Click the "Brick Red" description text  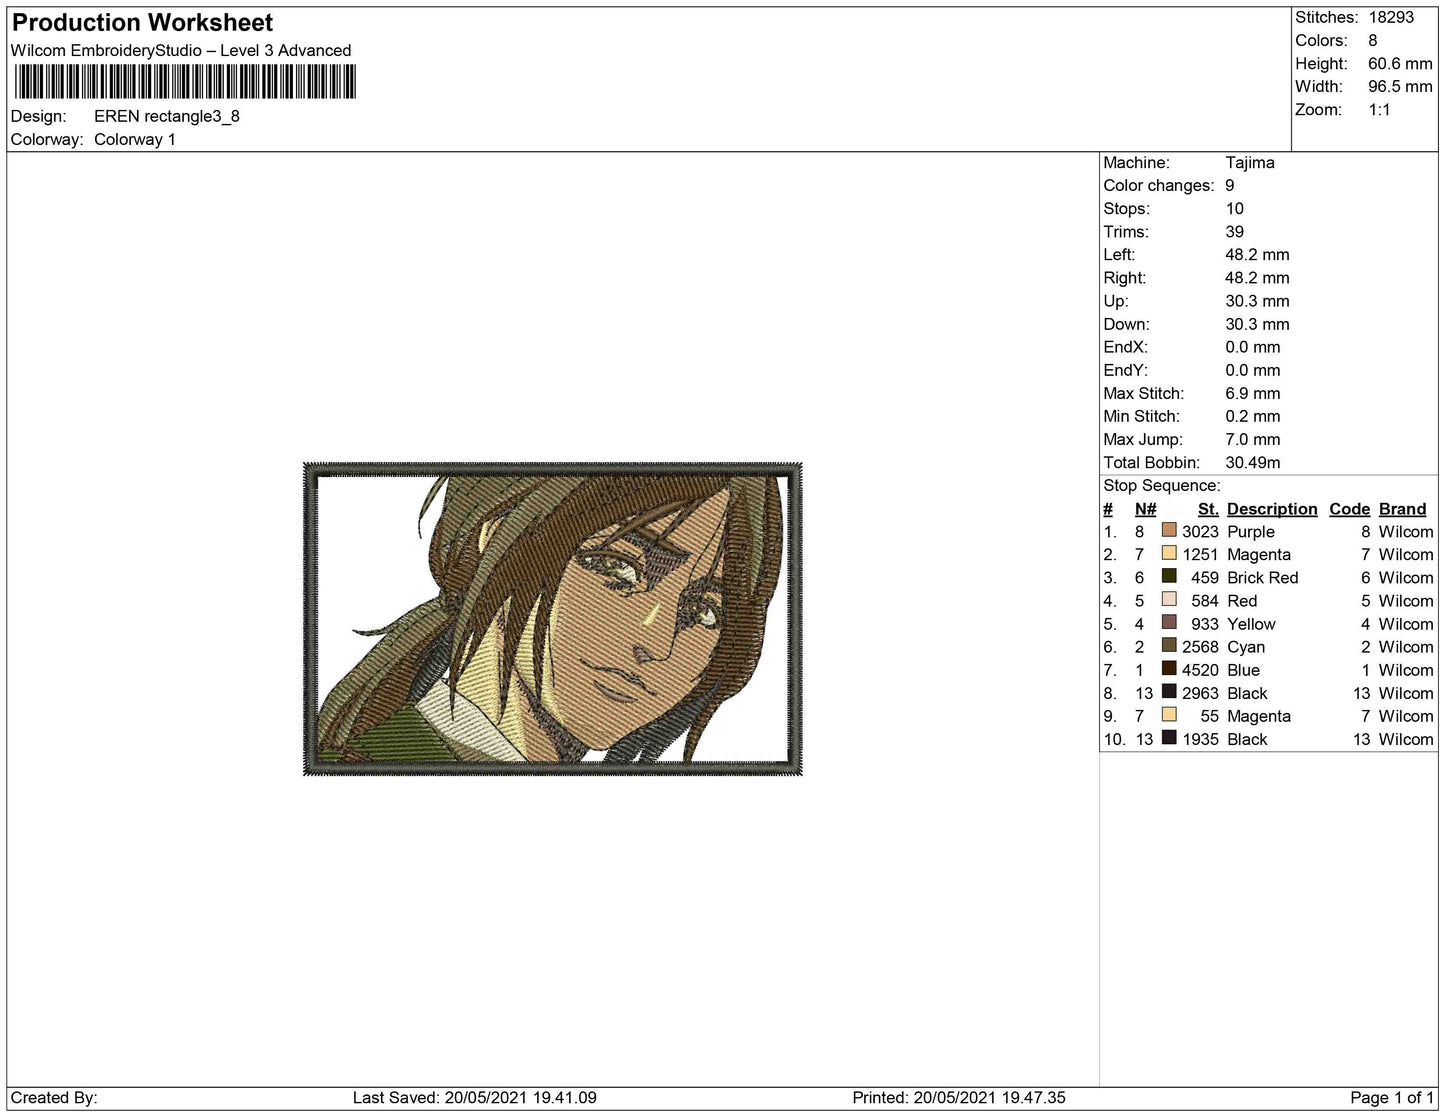[1263, 577]
